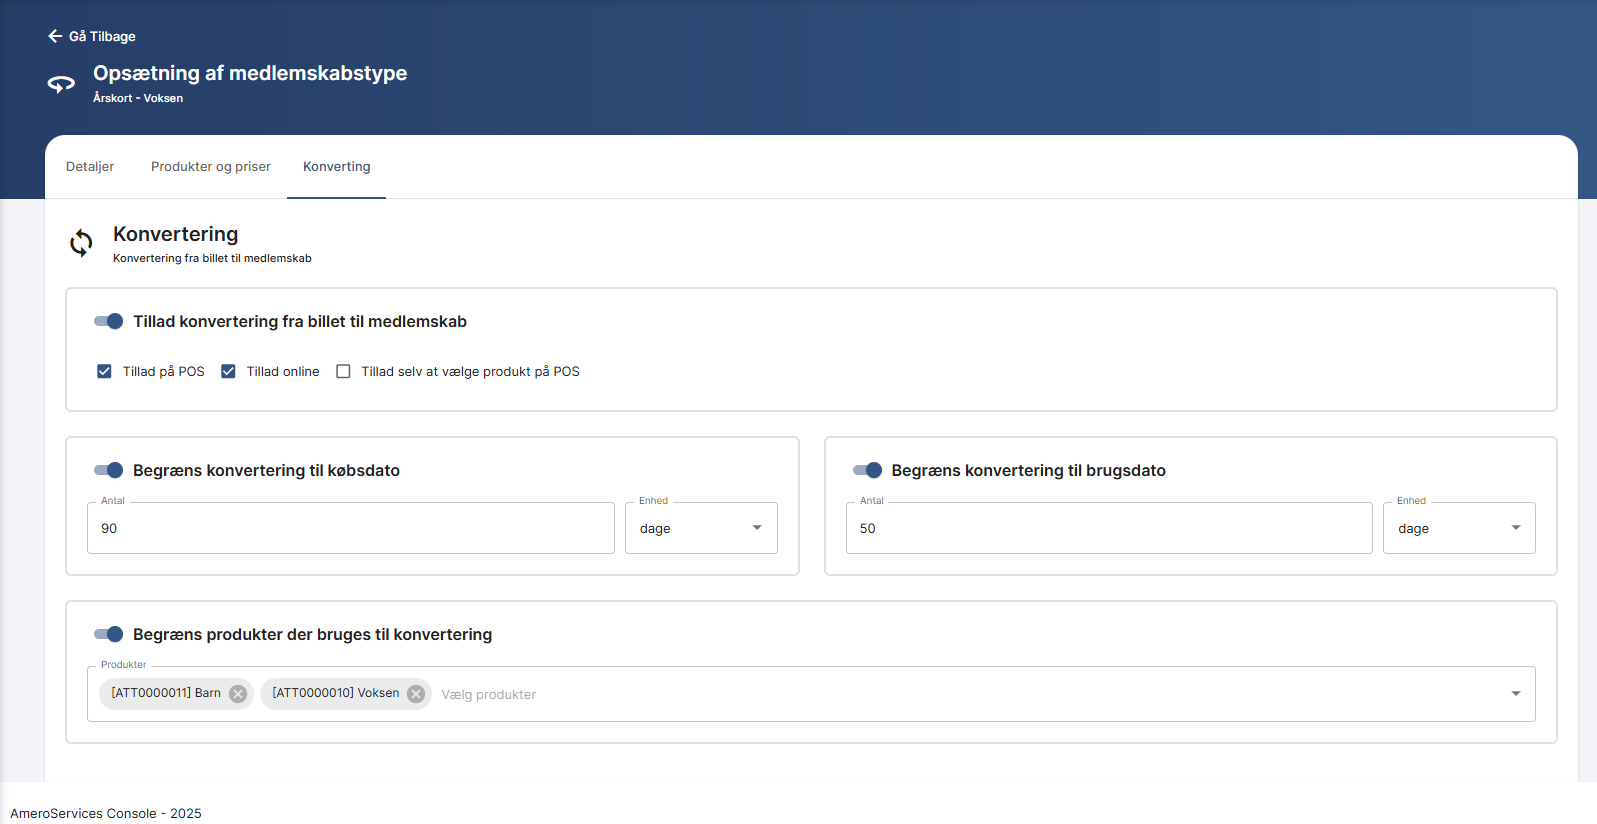Enable Tillad selv at vælge produkt på POS
Viewport: 1597px width, 824px height.
(x=343, y=371)
